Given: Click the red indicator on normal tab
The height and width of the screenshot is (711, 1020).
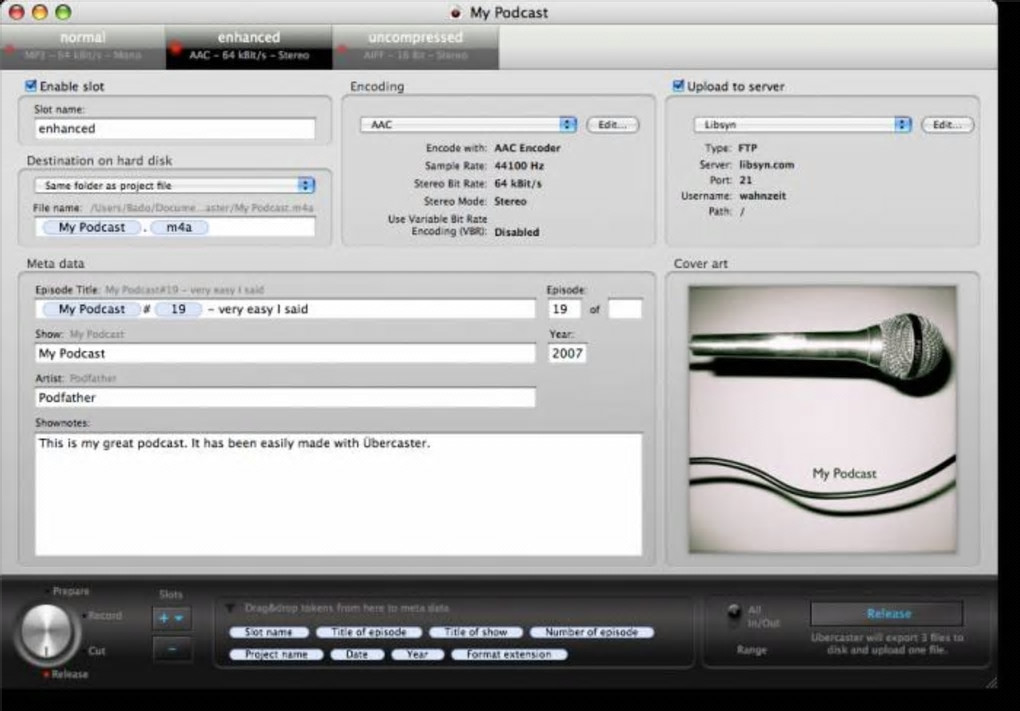Looking at the screenshot, I should pos(9,49).
